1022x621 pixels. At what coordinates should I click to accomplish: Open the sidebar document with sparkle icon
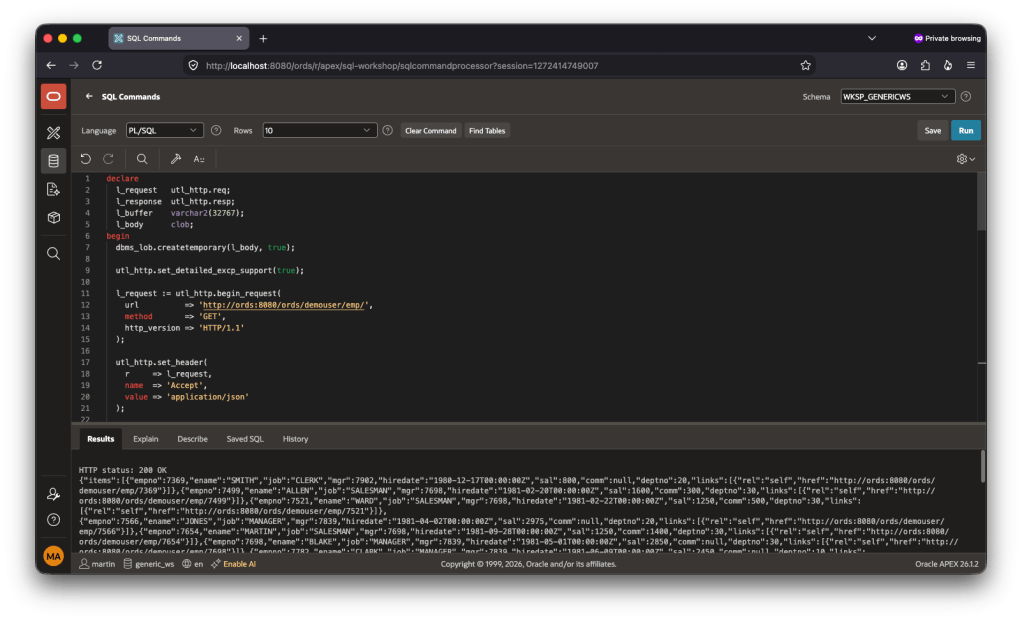coord(53,189)
